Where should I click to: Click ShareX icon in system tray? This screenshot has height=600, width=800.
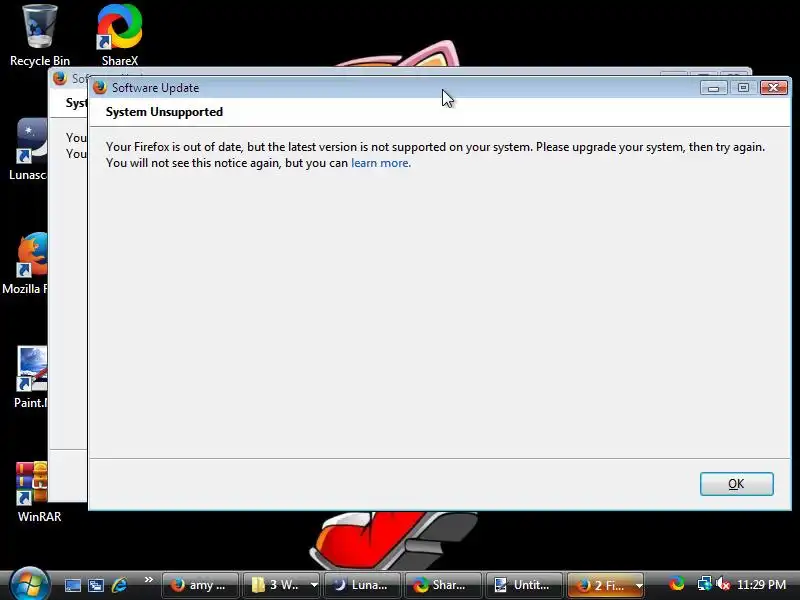click(677, 584)
